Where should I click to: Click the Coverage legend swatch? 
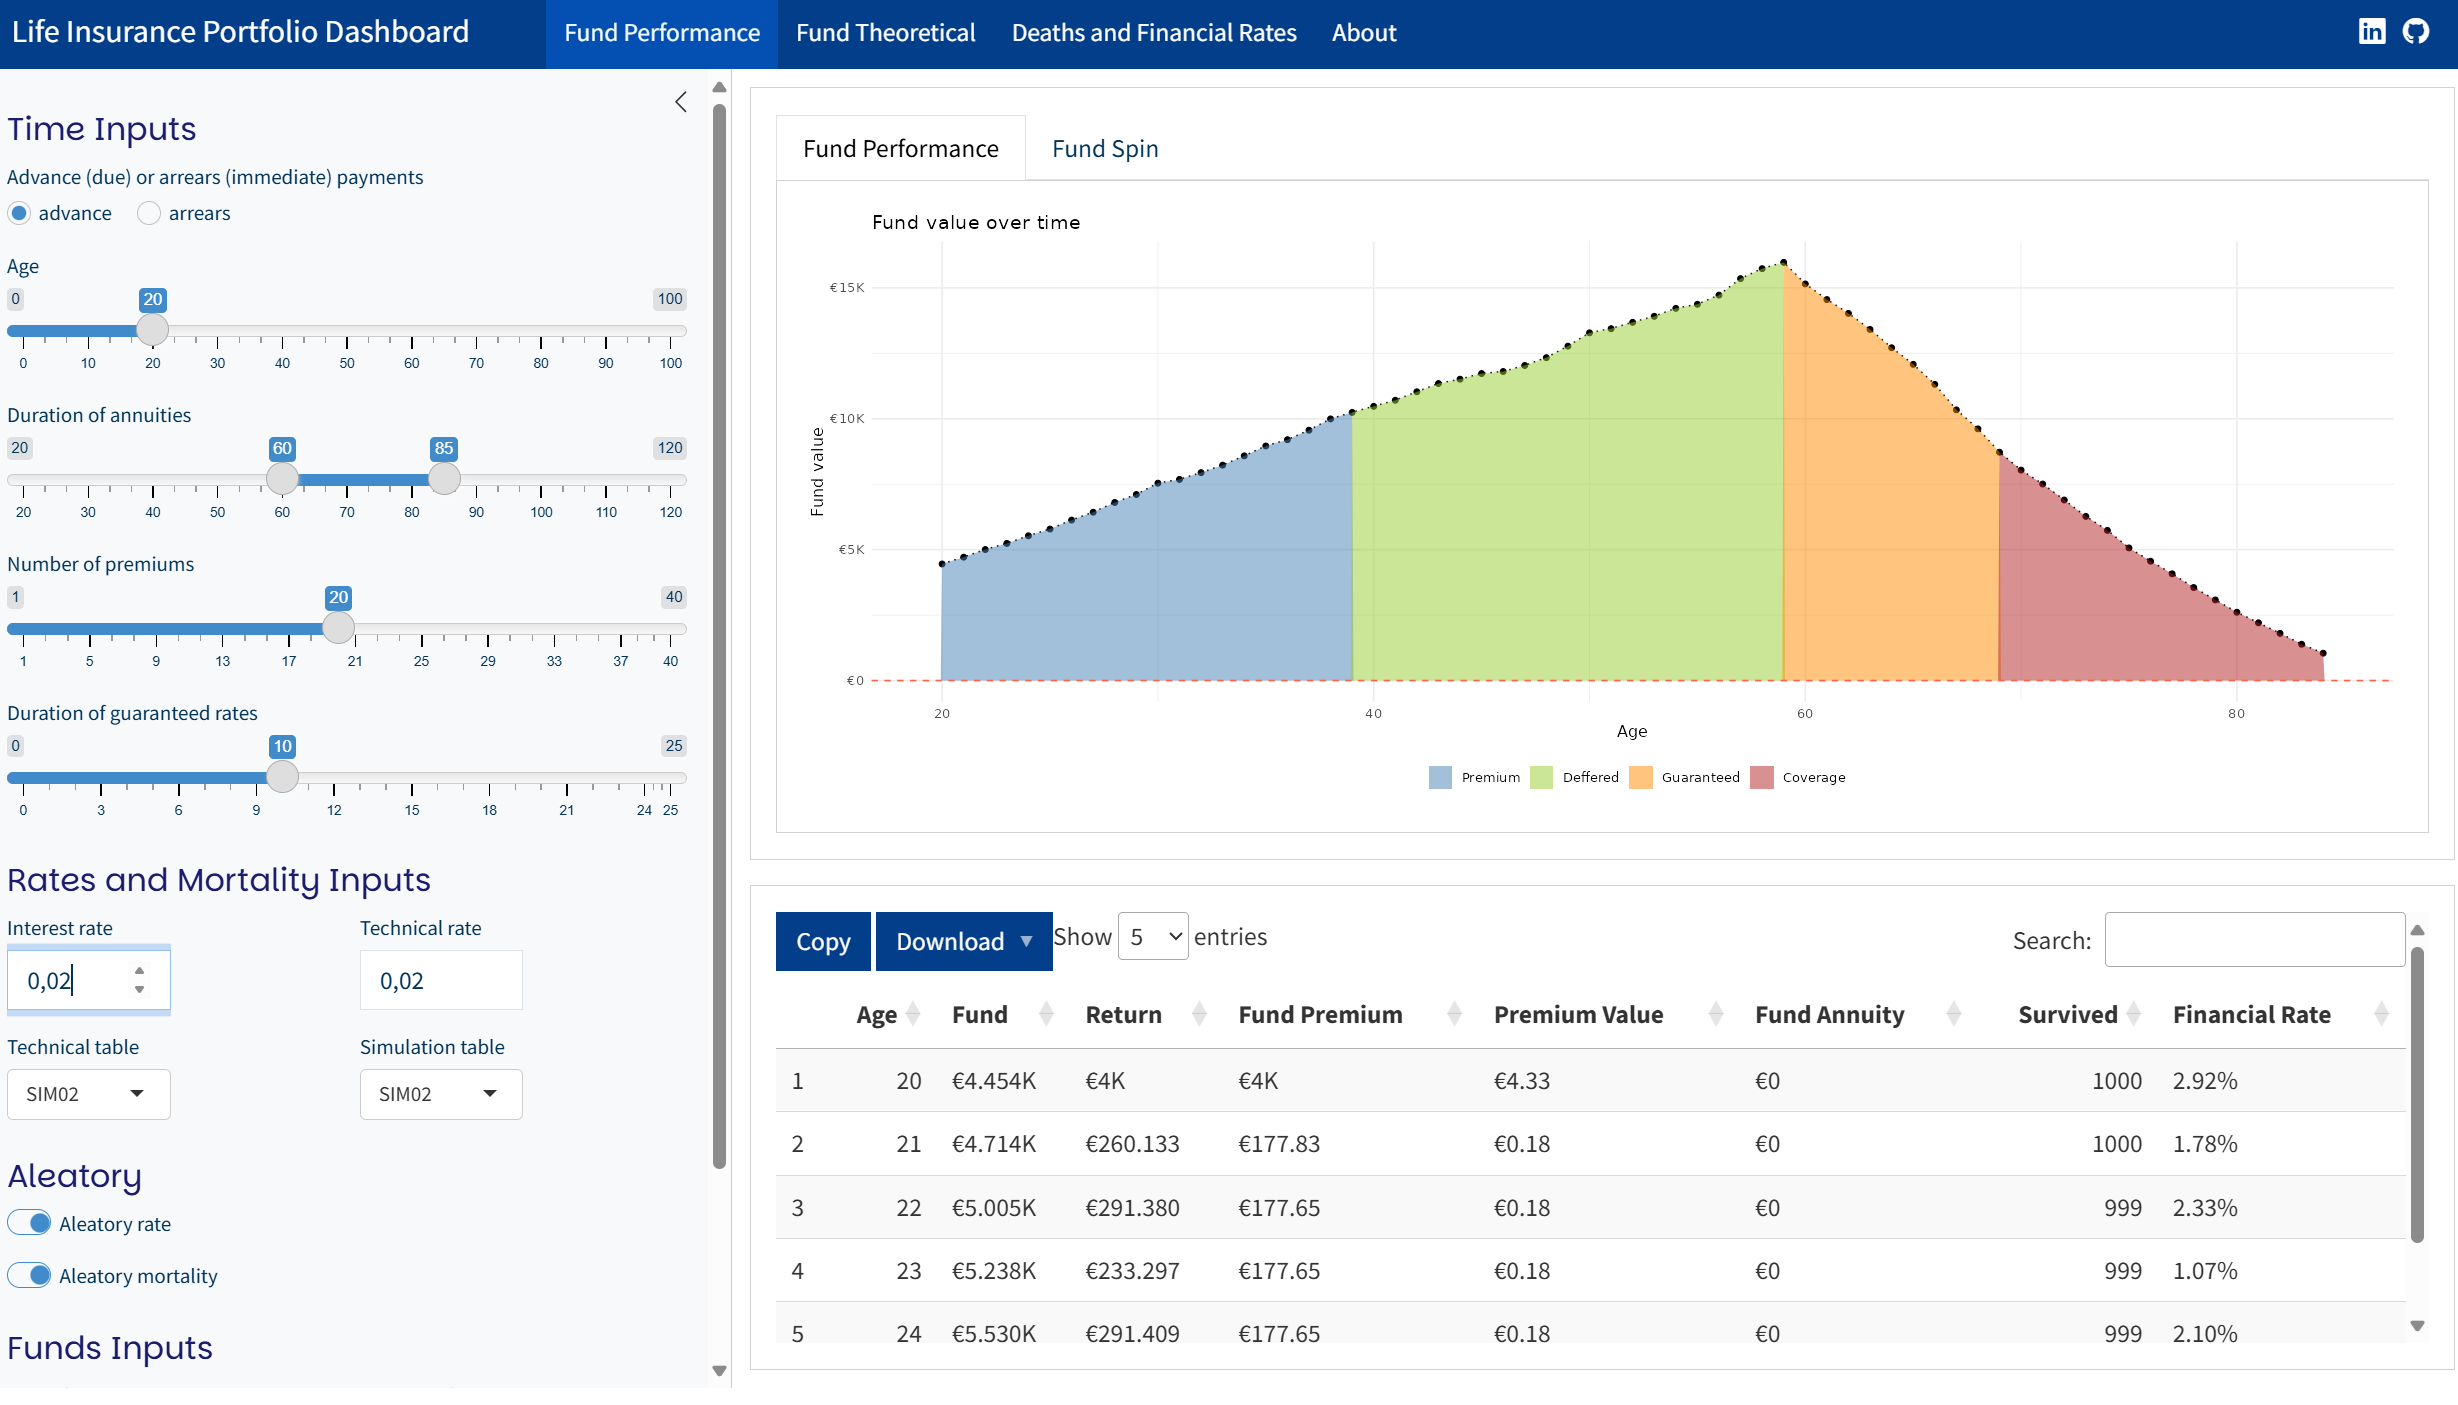tap(1761, 777)
